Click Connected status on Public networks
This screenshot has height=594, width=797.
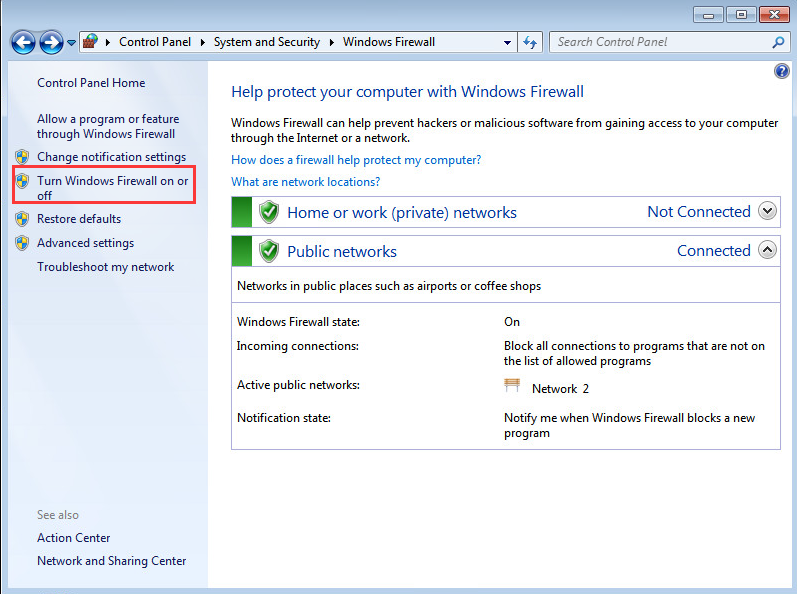coord(714,251)
